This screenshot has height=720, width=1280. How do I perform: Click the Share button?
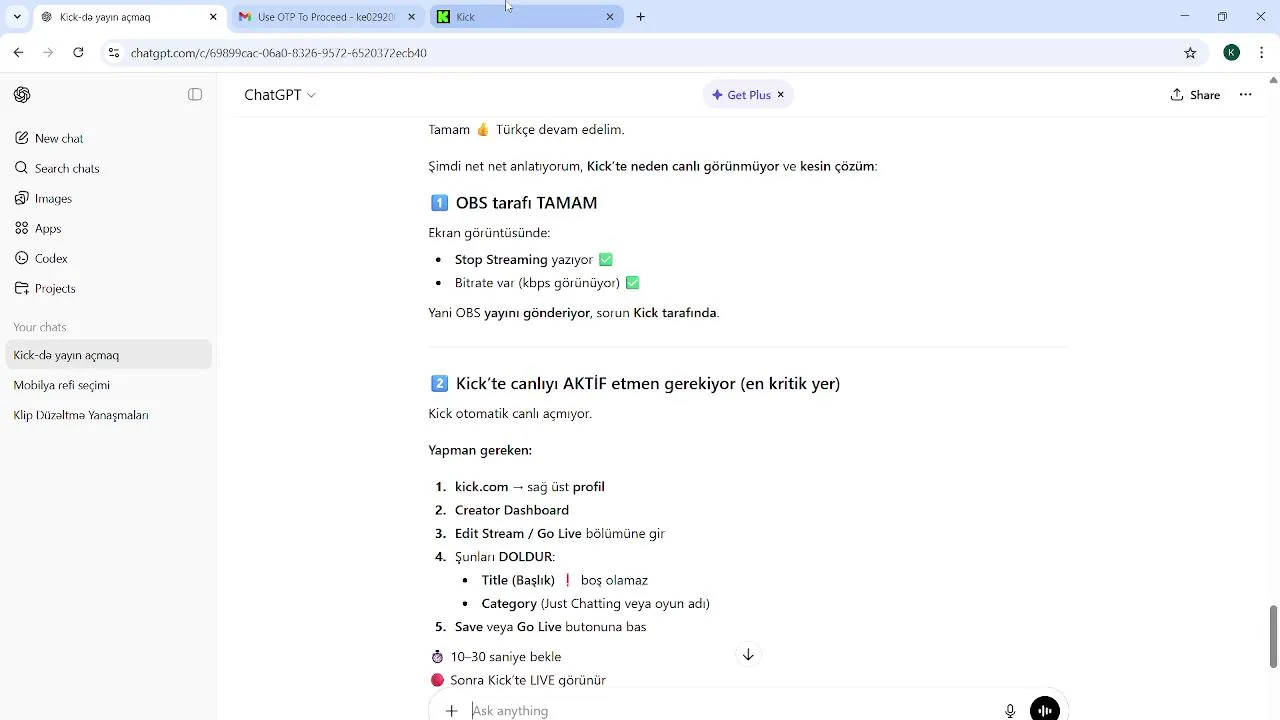click(x=1195, y=95)
